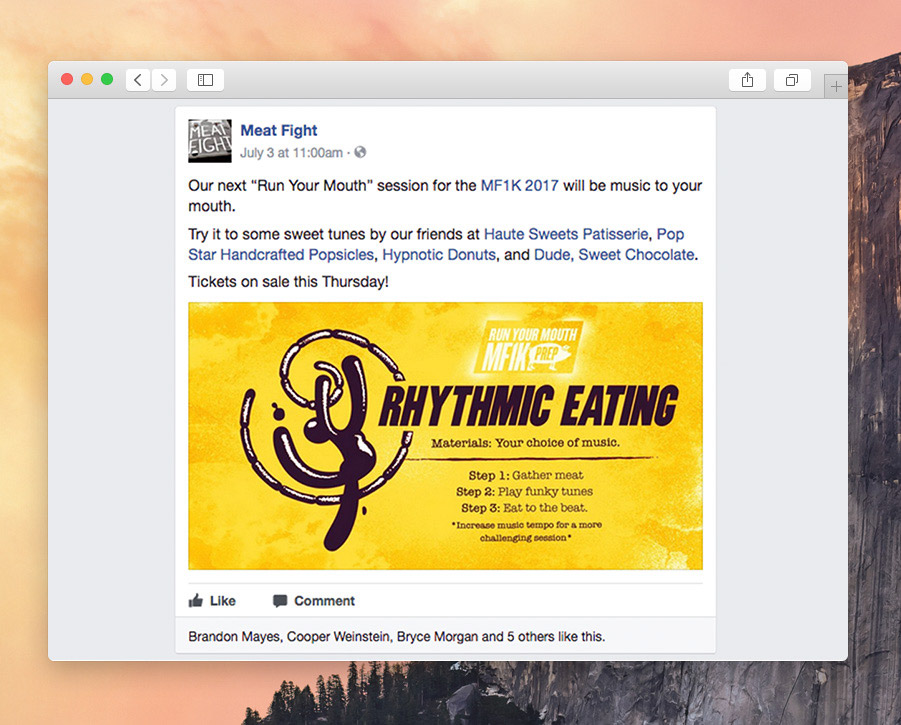Click the July 3 at 11:00am timestamp

291,153
